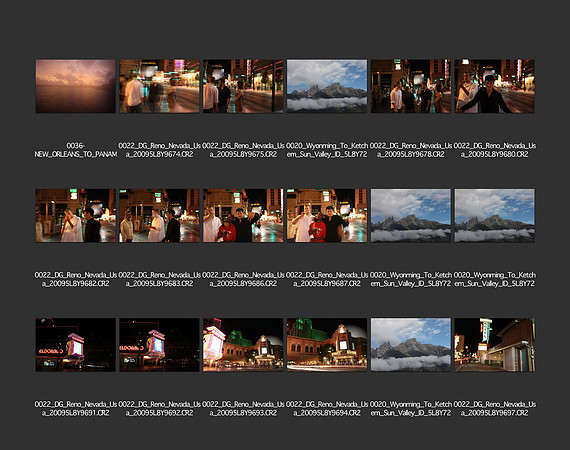
Task: Select the label ending '5L8Y9692.CR2'
Action: [x=159, y=409]
